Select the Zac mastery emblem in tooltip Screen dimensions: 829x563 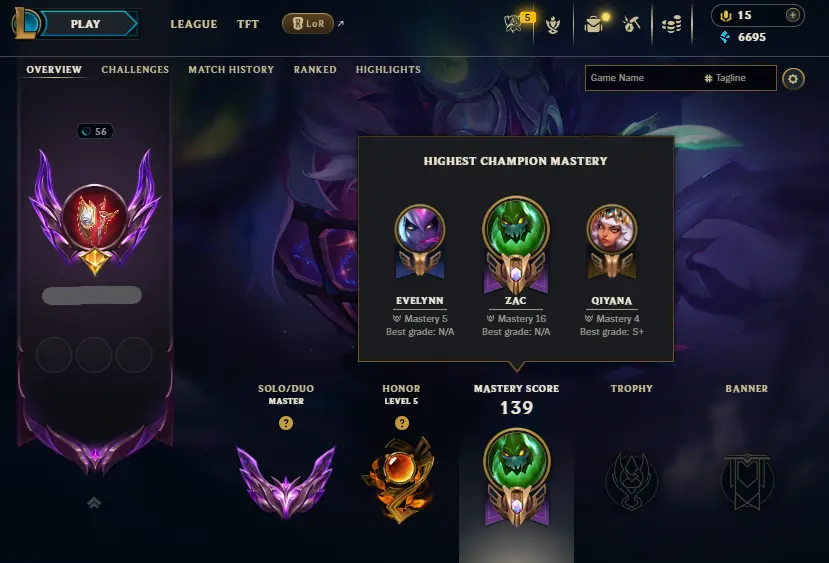[x=516, y=246]
